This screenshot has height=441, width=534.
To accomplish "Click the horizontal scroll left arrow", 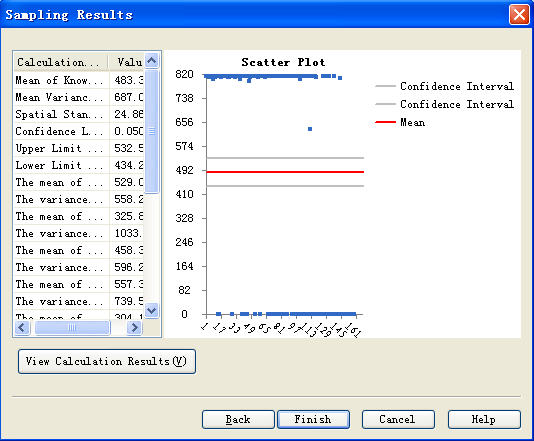I will coord(22,328).
